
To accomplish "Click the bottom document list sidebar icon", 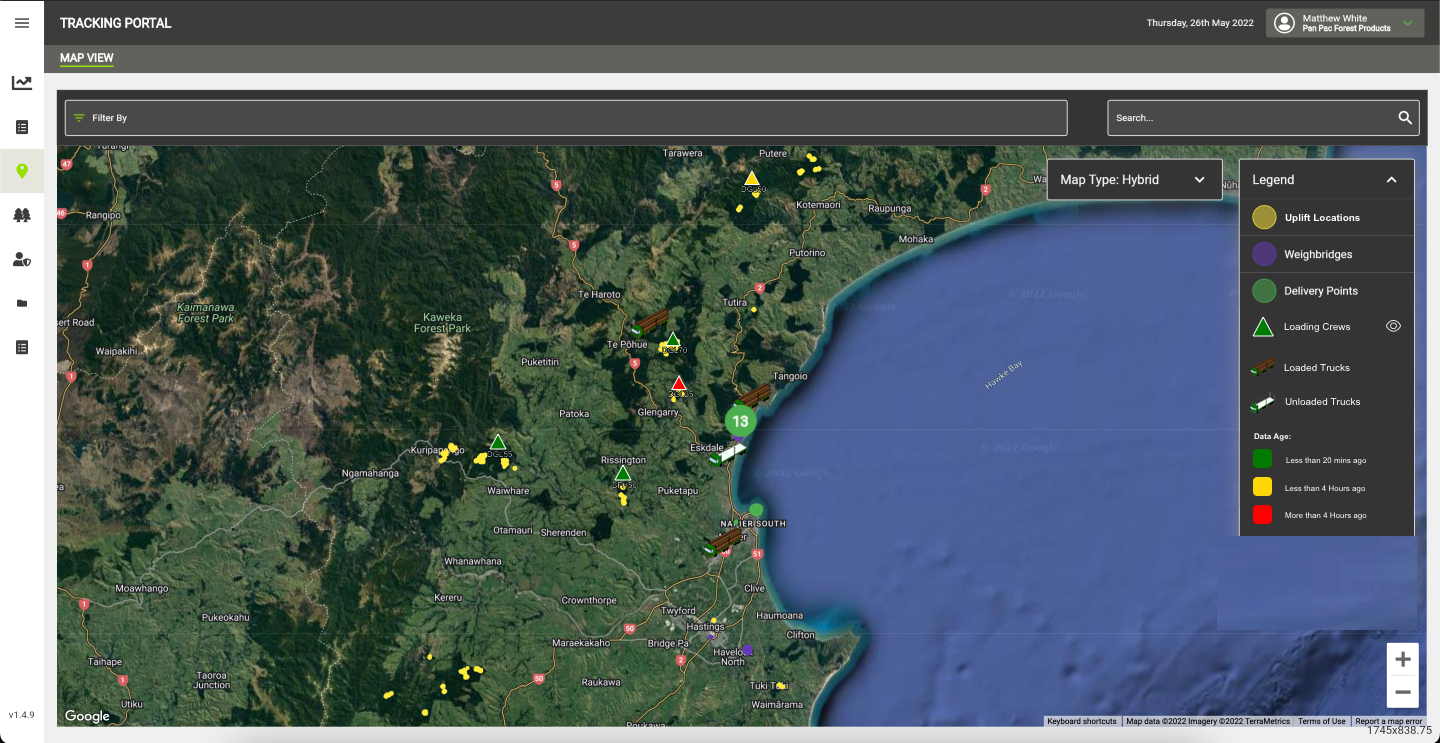I will [21, 347].
